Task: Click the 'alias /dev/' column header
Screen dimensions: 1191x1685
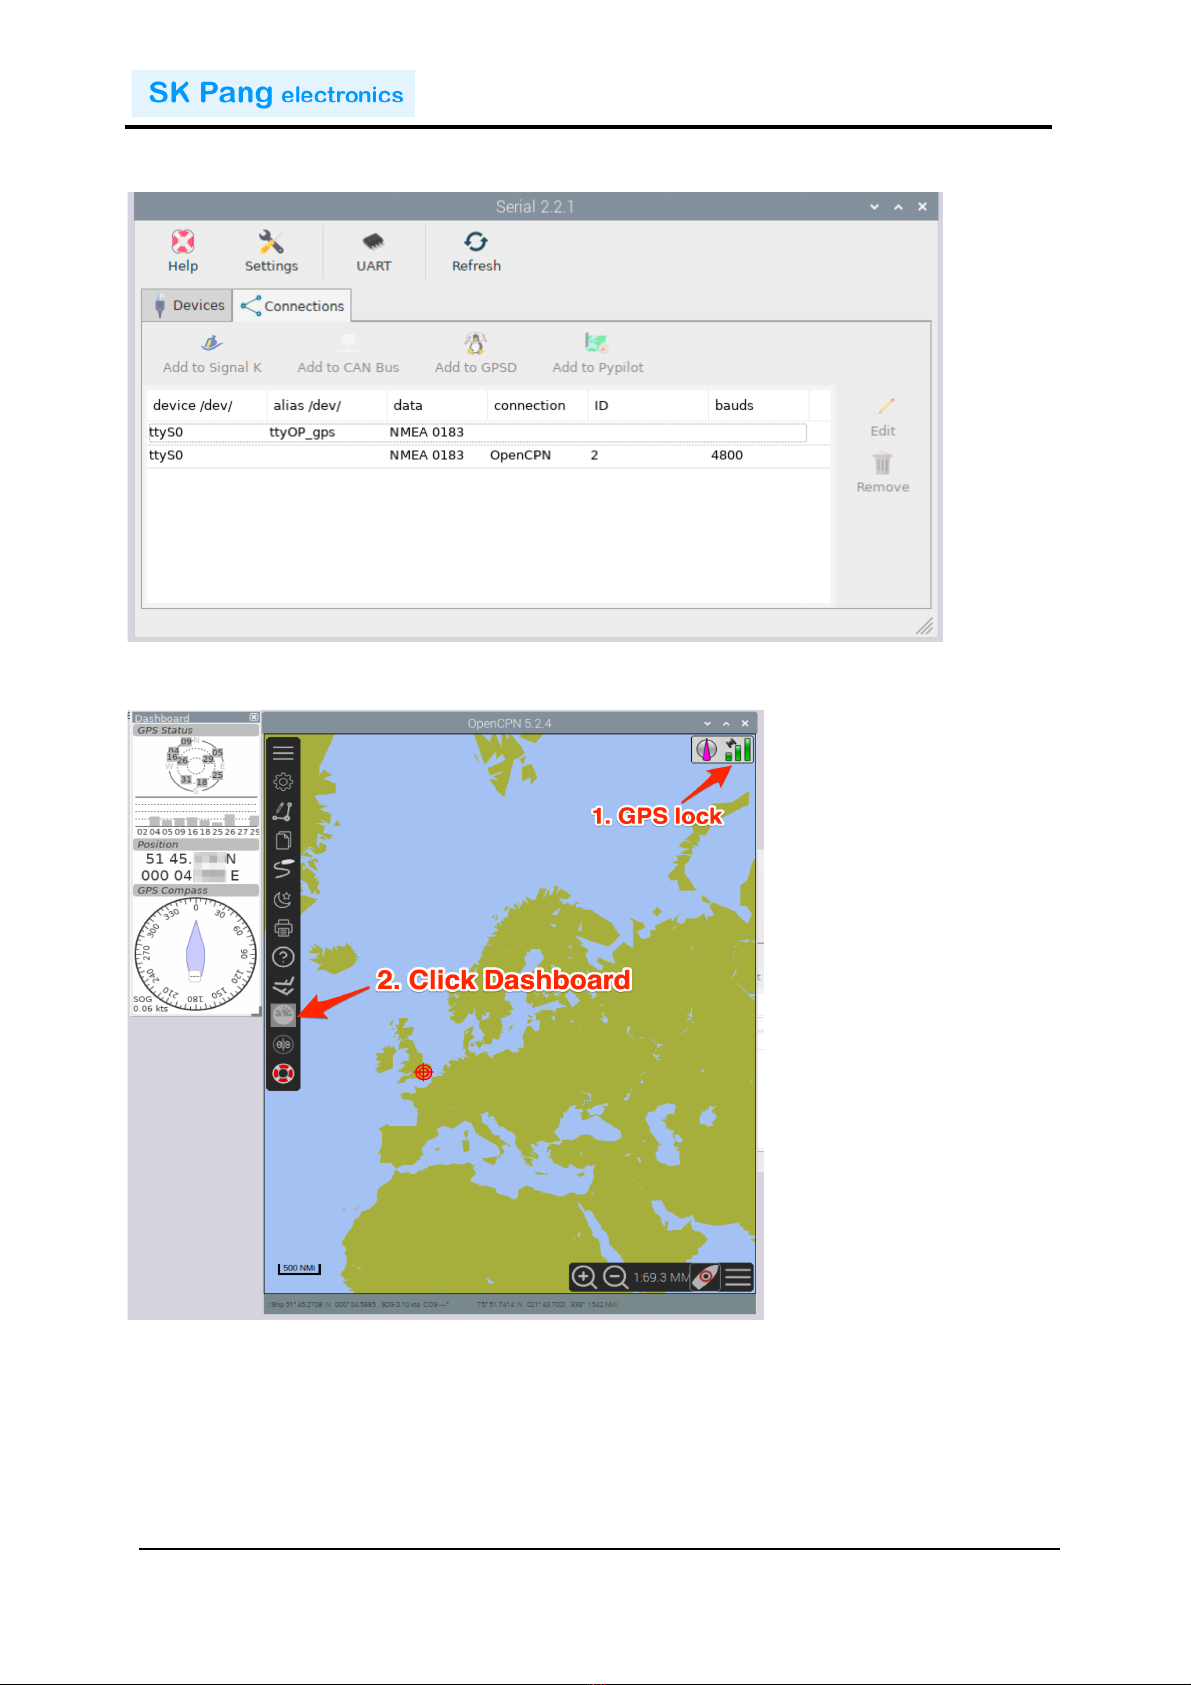Action: 327,405
